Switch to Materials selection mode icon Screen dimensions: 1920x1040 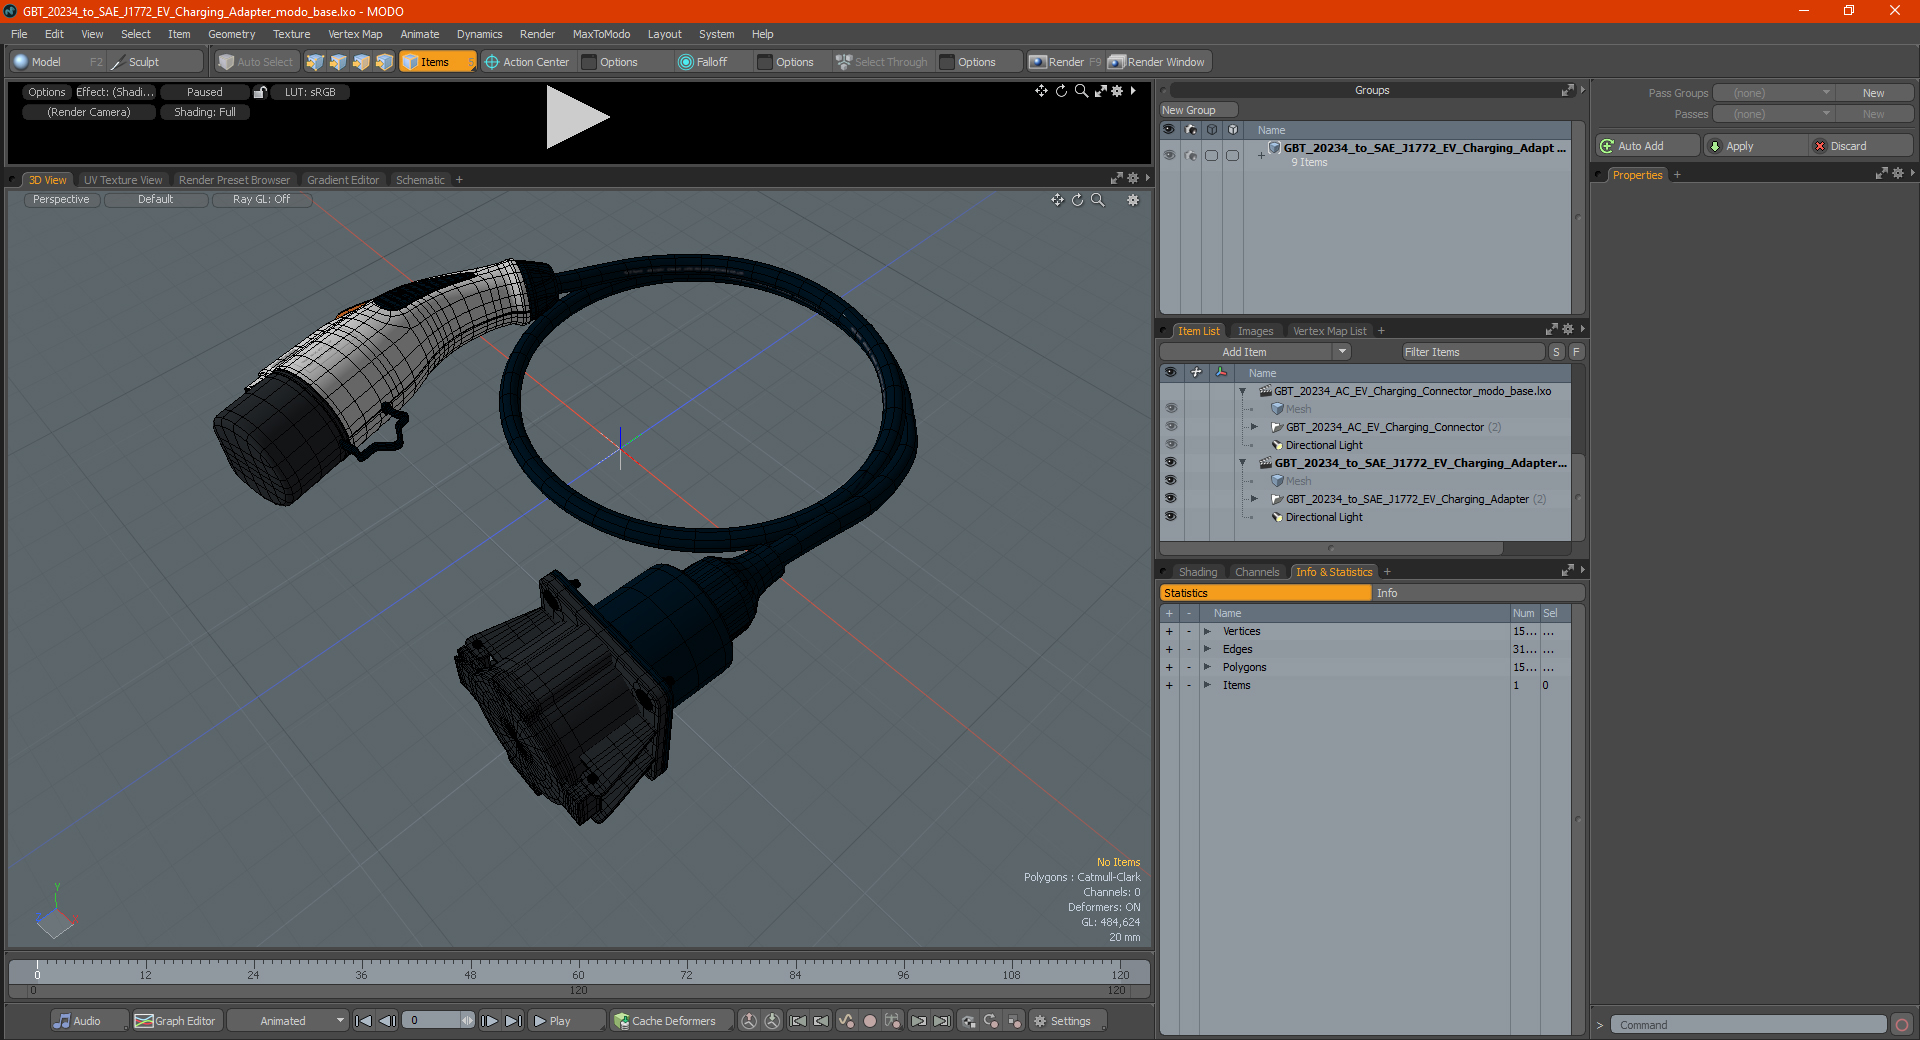click(384, 62)
